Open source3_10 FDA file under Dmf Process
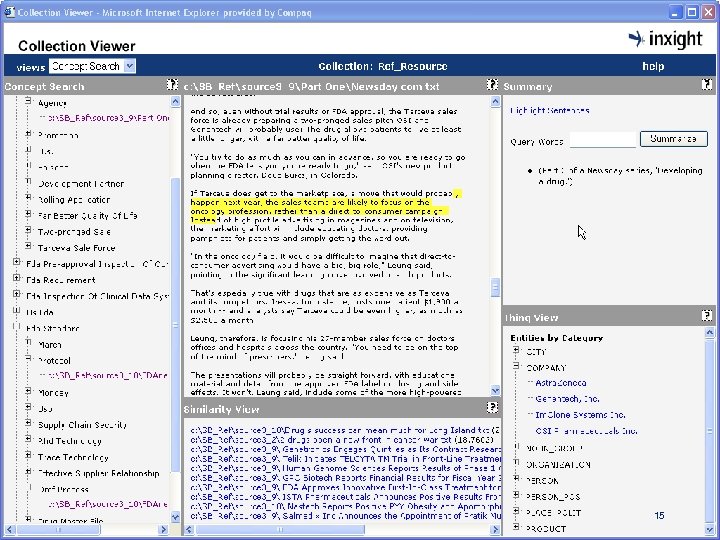 (x=109, y=504)
